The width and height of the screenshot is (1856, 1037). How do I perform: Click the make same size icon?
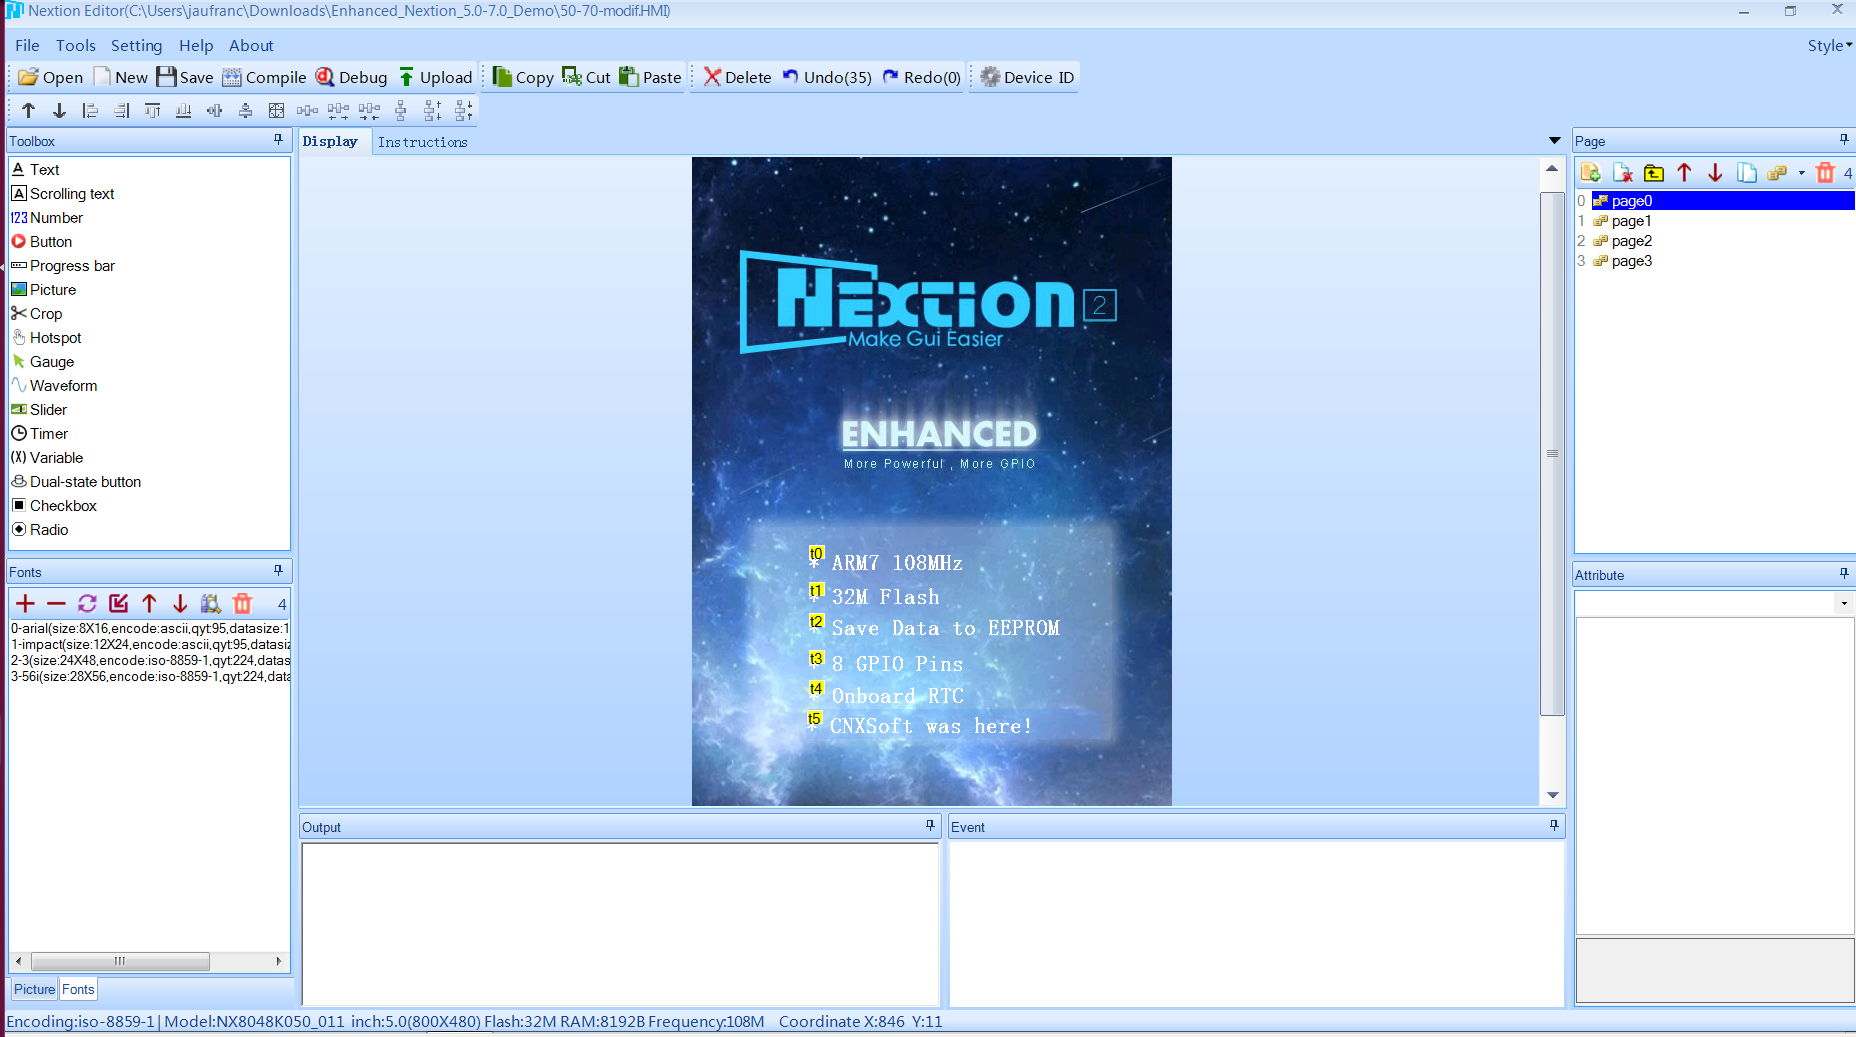(x=276, y=111)
